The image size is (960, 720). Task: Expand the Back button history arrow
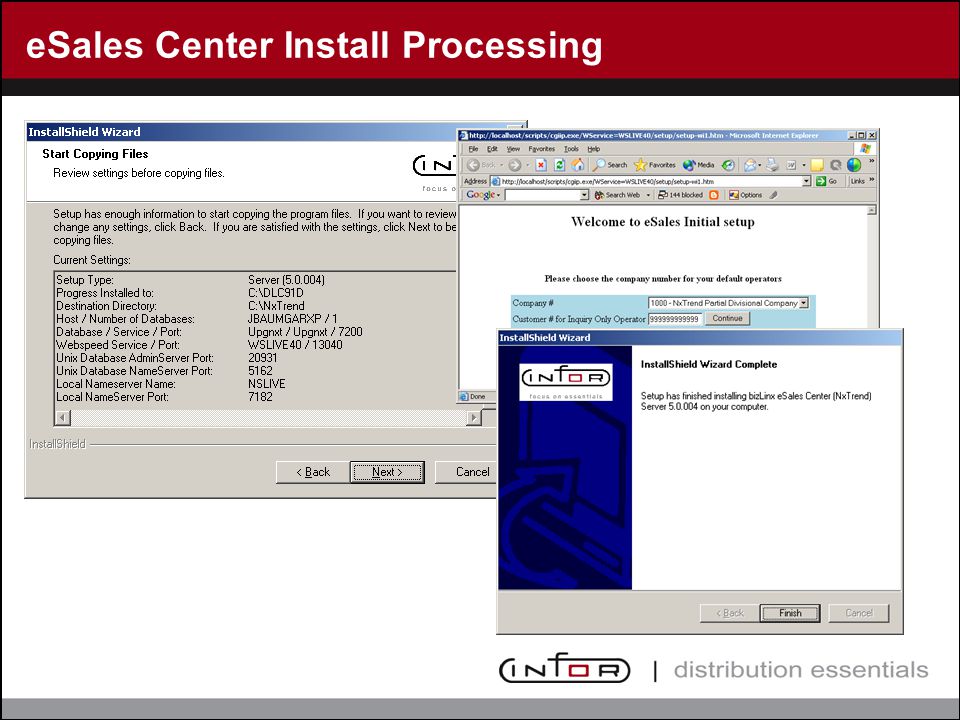[501, 165]
